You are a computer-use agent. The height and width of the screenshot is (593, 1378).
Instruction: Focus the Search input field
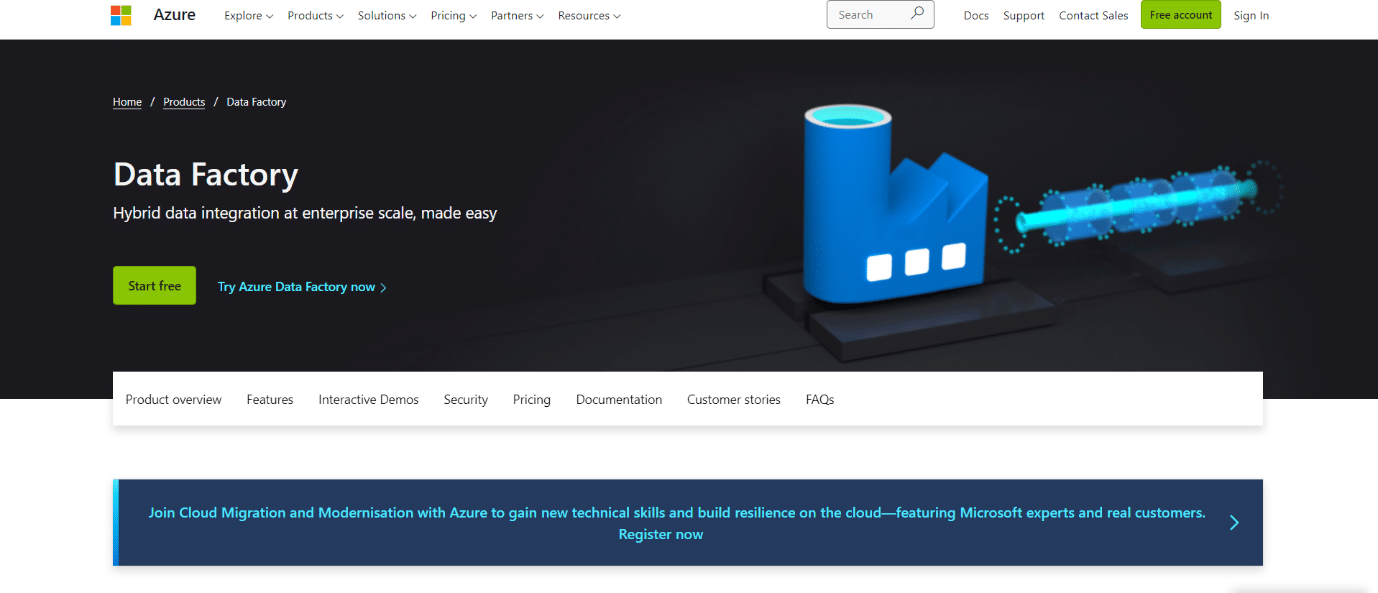[880, 14]
